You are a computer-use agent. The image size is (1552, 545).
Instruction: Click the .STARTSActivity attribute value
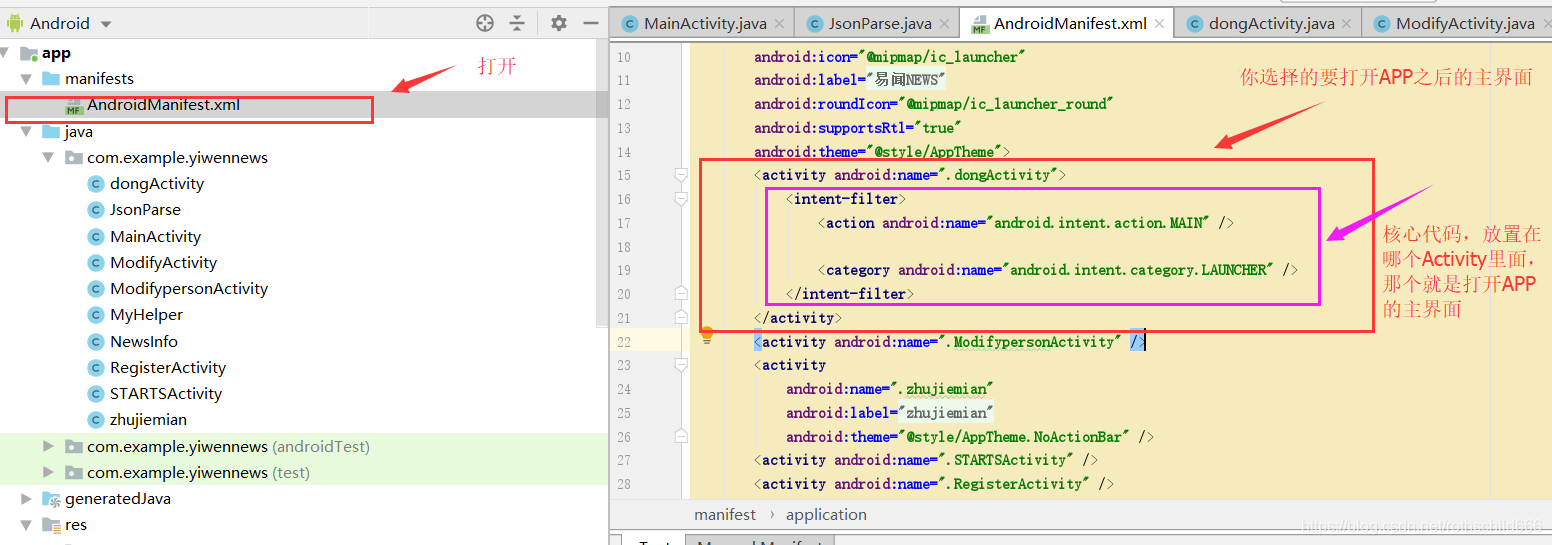tap(1008, 460)
